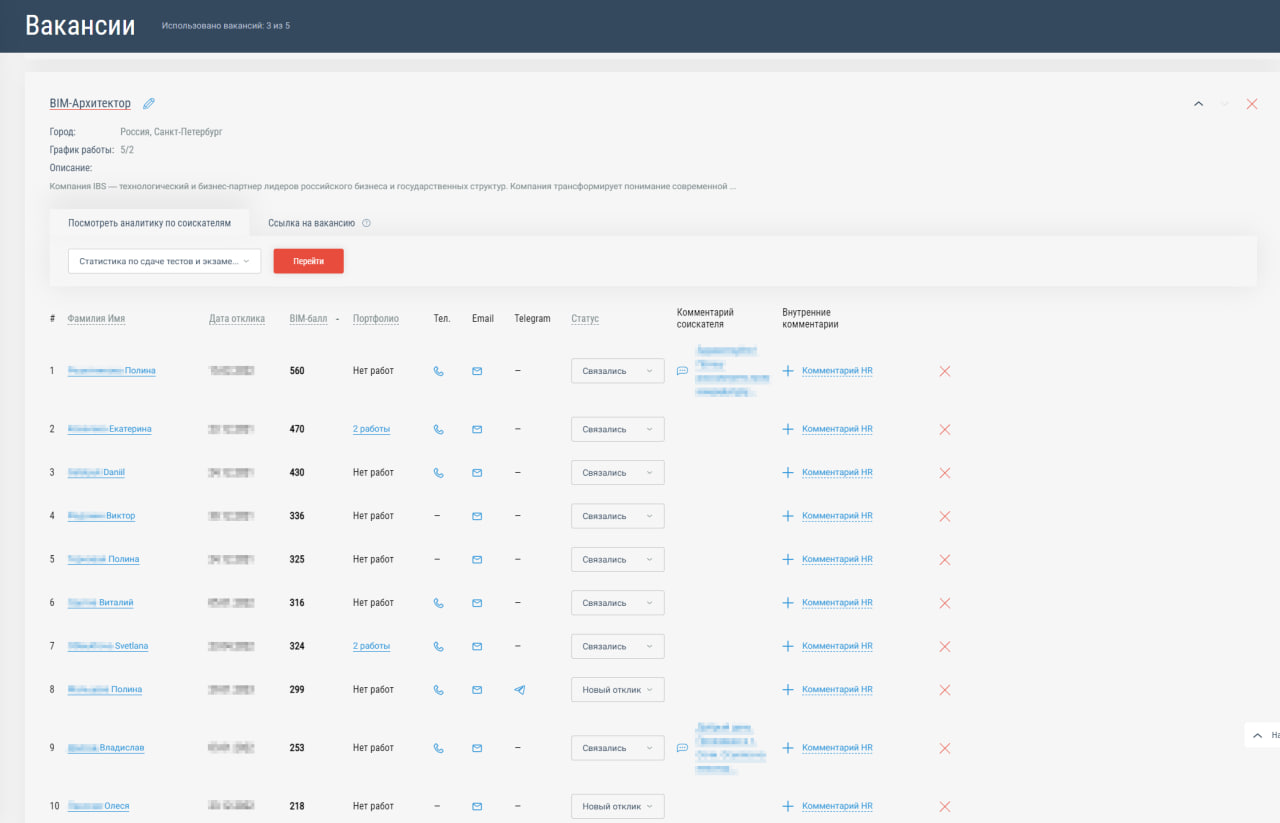
Task: Click Комментарий HR link for Владислав
Action: click(x=837, y=748)
